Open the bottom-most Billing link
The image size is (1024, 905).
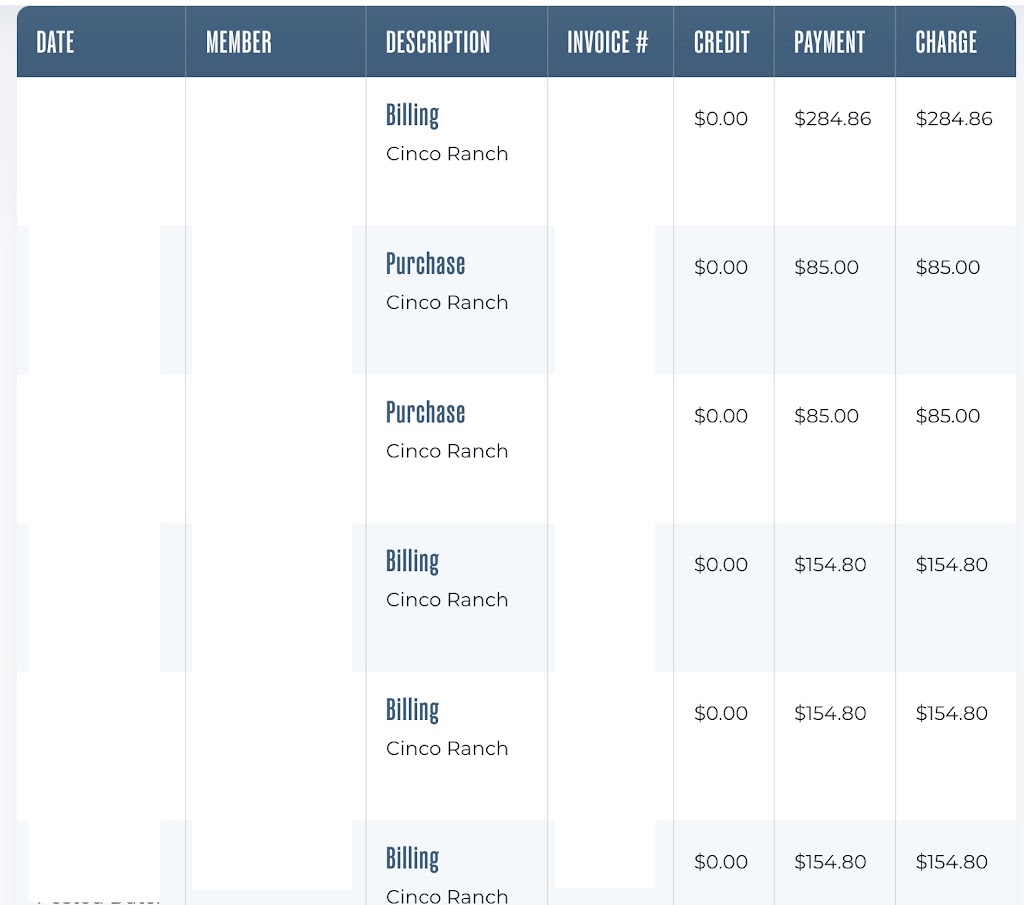coord(412,859)
